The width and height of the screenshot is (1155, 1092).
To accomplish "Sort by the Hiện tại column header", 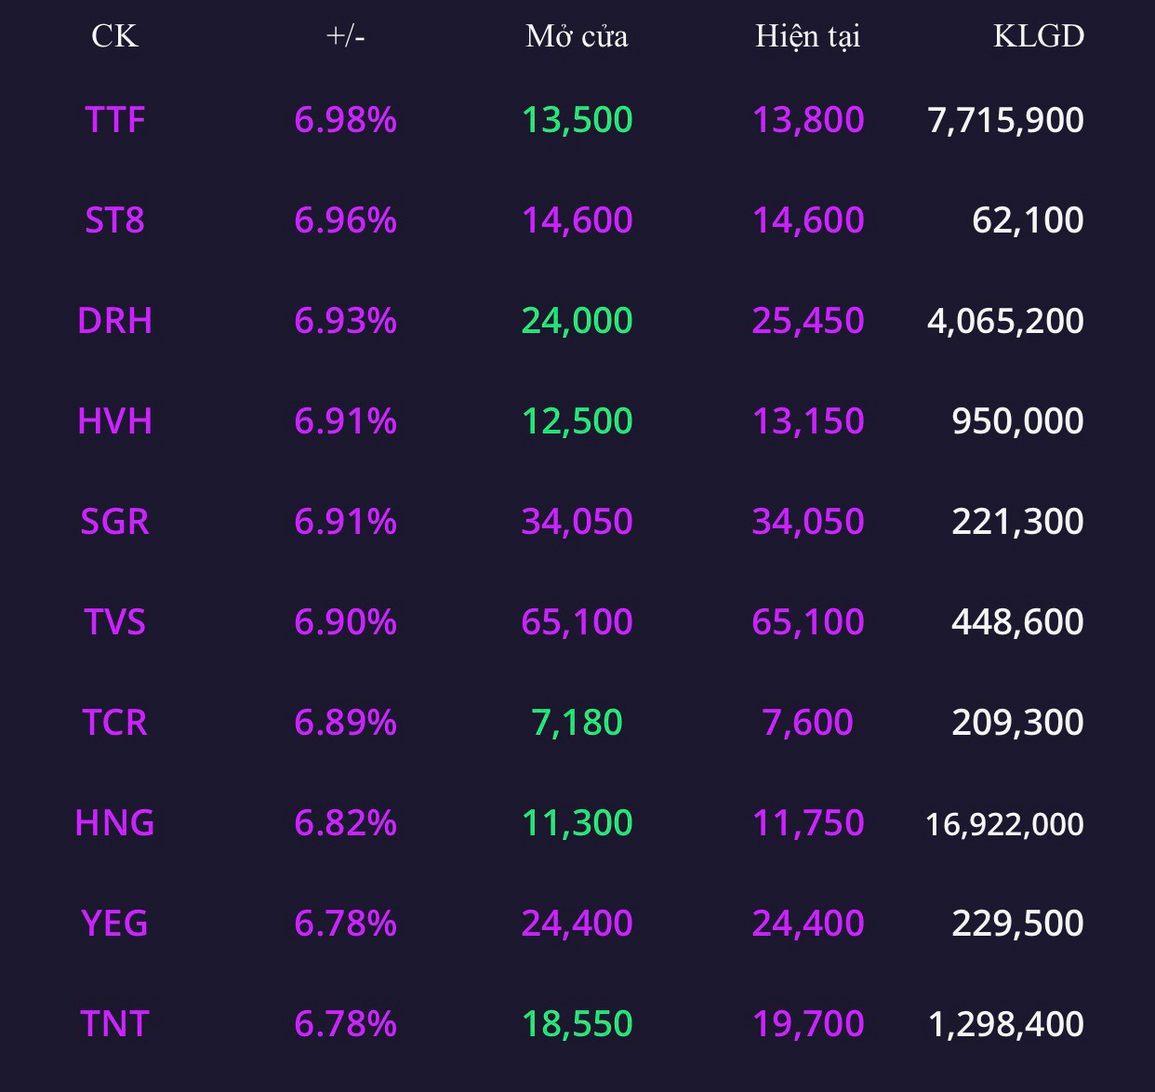I will (x=808, y=36).
